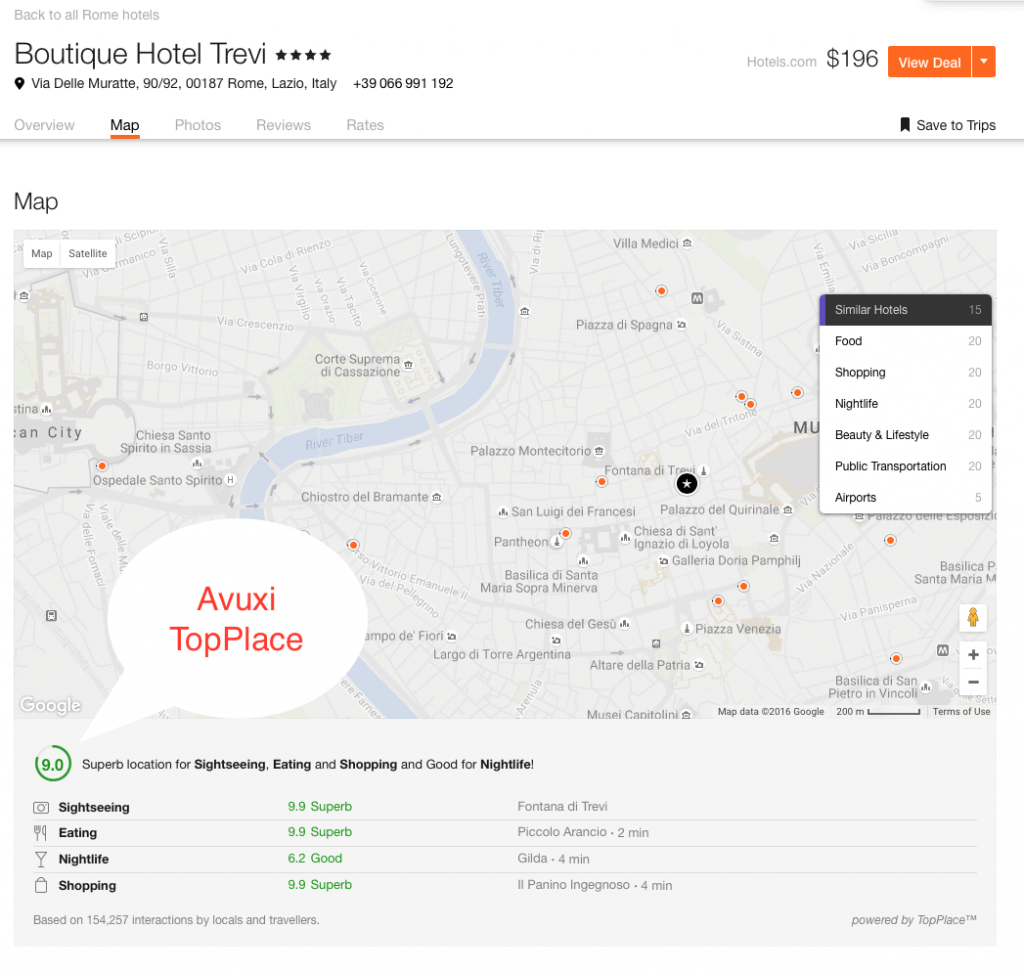
Task: Click the Nightlife 6.2 Good rating
Action: pos(315,858)
